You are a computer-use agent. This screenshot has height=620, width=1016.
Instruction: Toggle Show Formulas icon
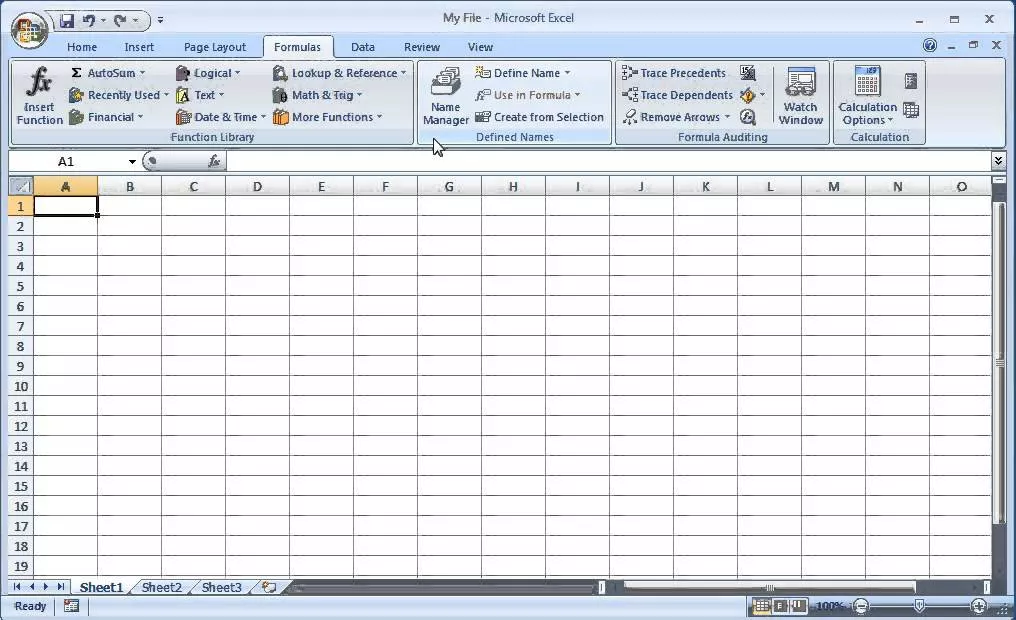[x=748, y=73]
